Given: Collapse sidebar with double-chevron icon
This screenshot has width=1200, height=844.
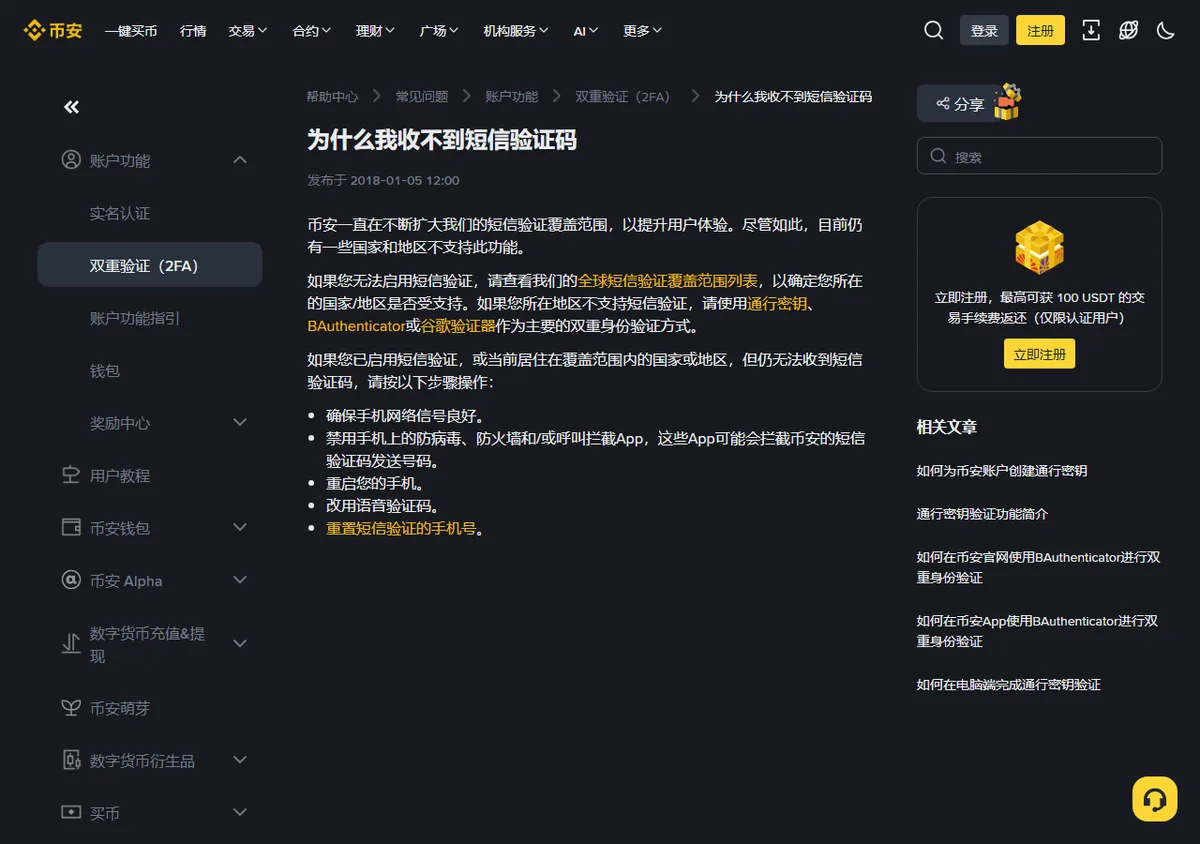Looking at the screenshot, I should [x=71, y=107].
